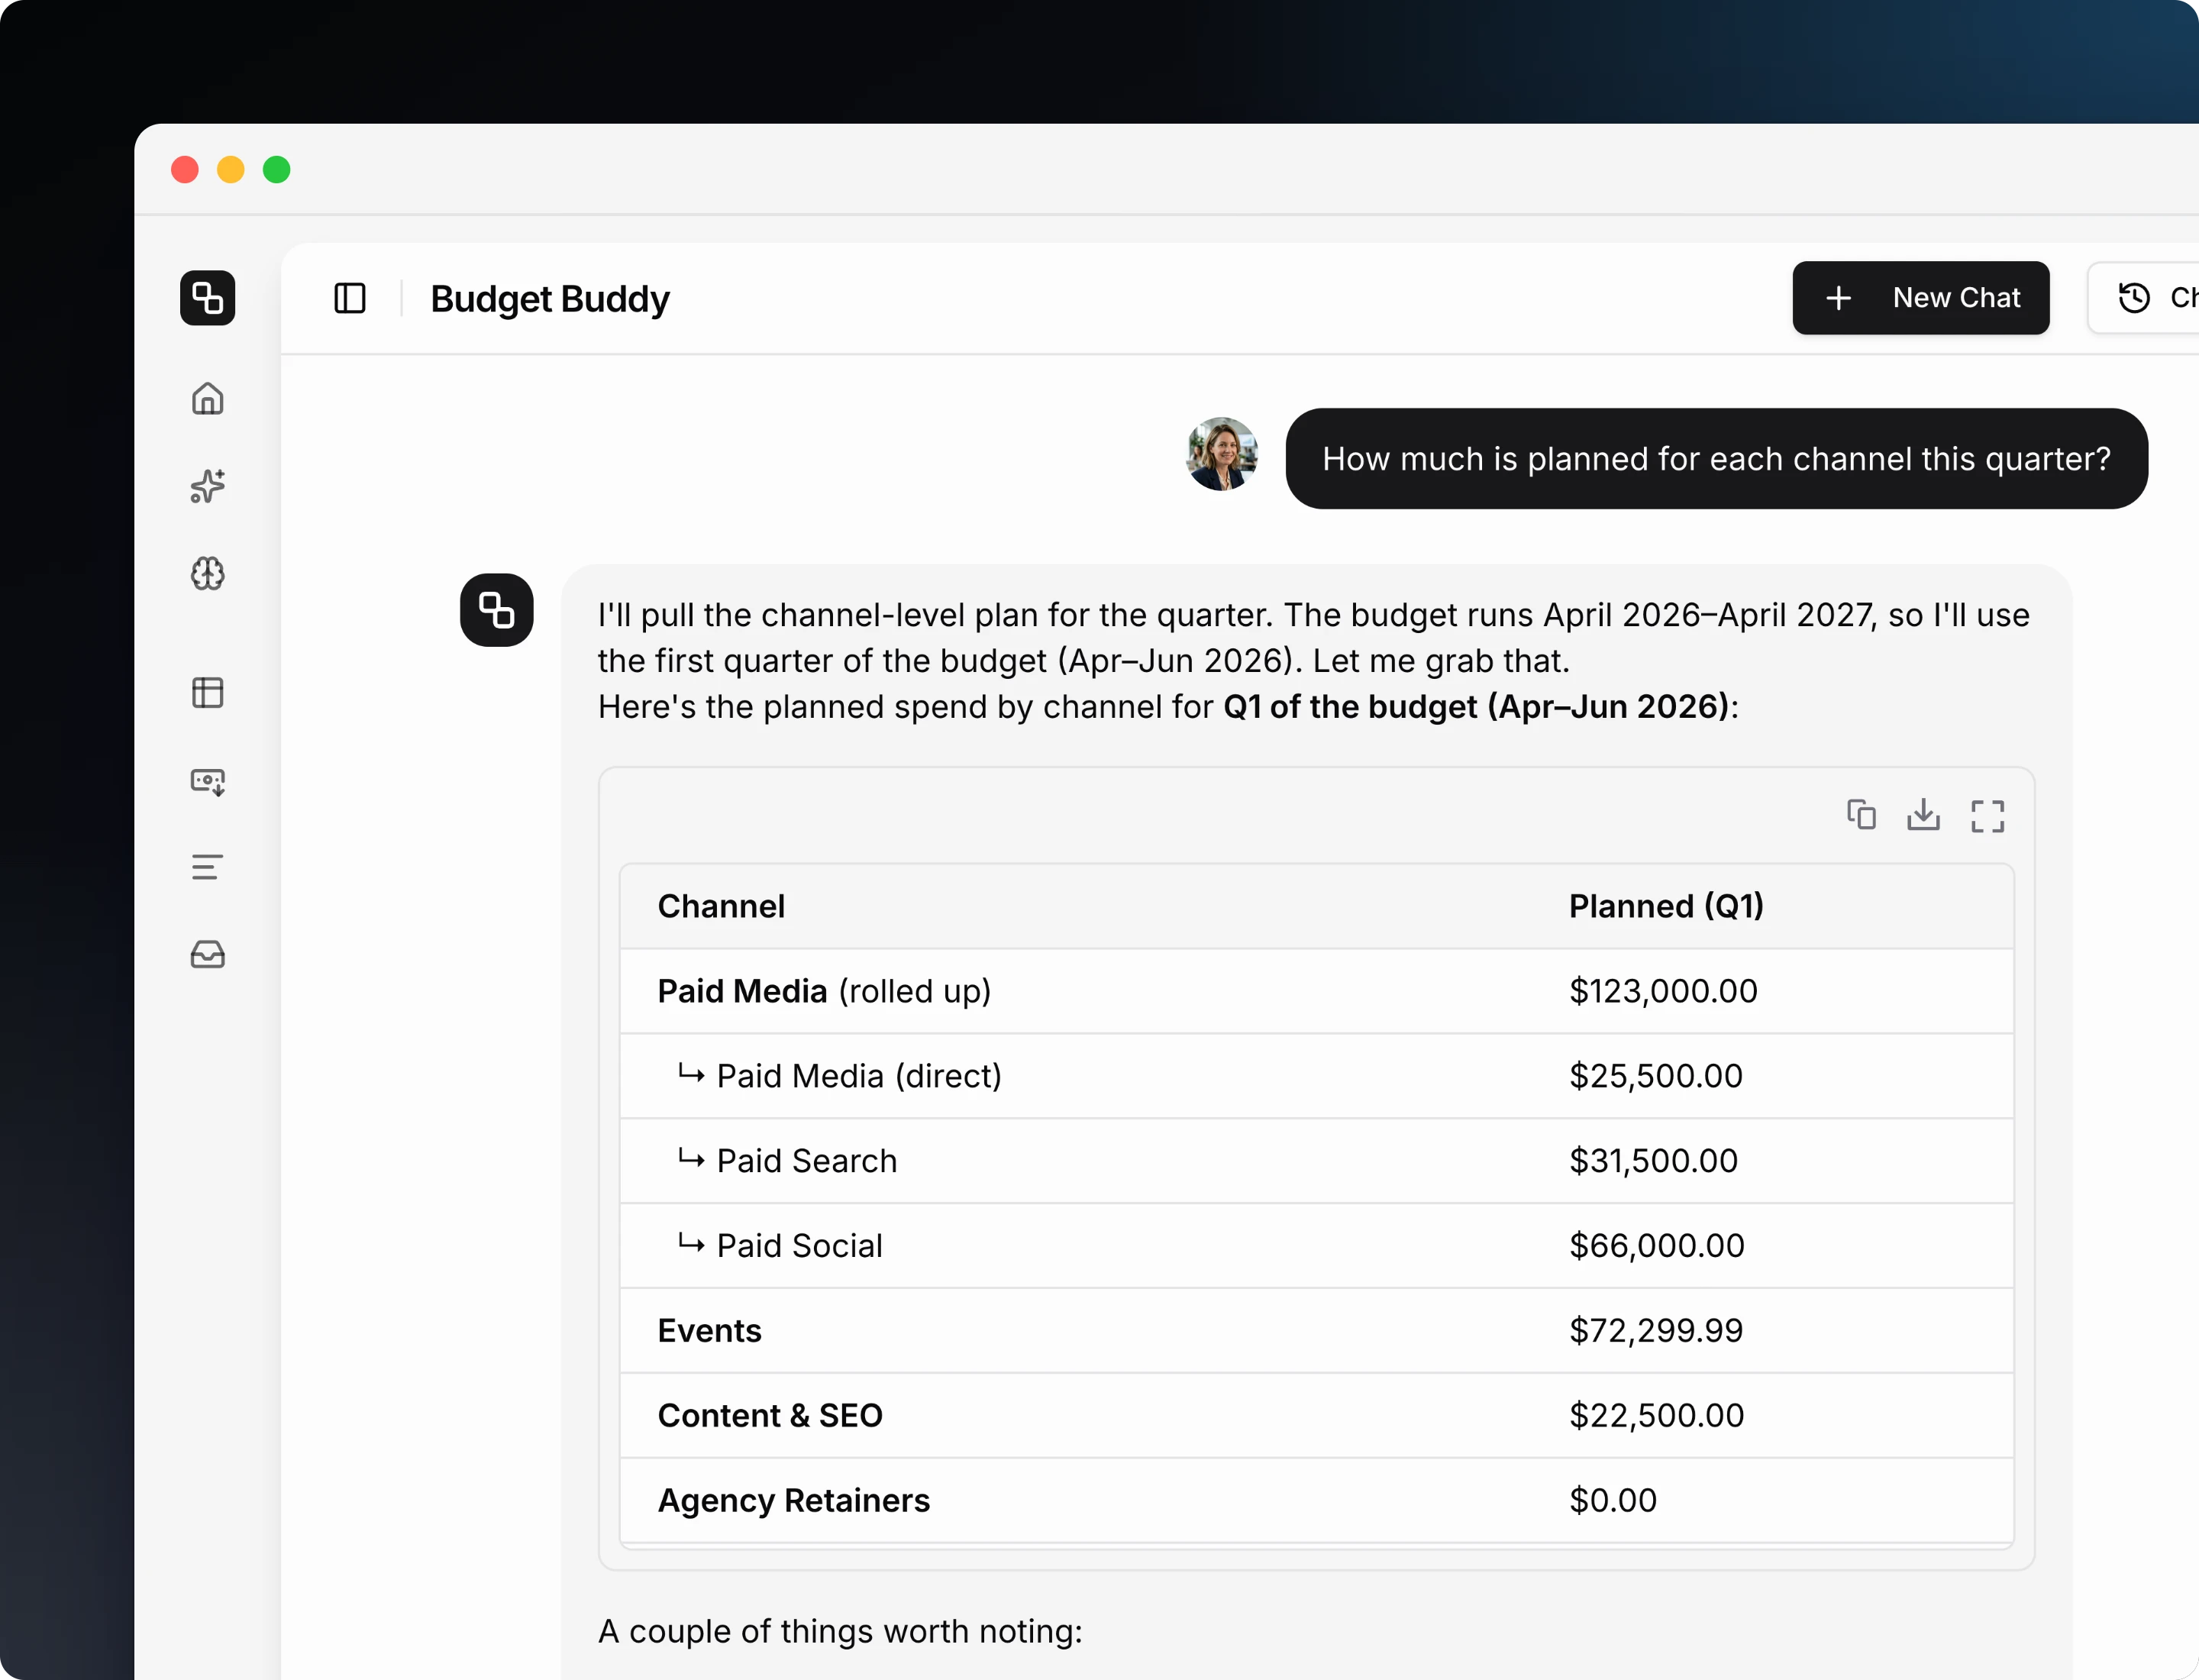Select the $31,500.00 value
Image resolution: width=2199 pixels, height=1680 pixels.
(x=1653, y=1161)
